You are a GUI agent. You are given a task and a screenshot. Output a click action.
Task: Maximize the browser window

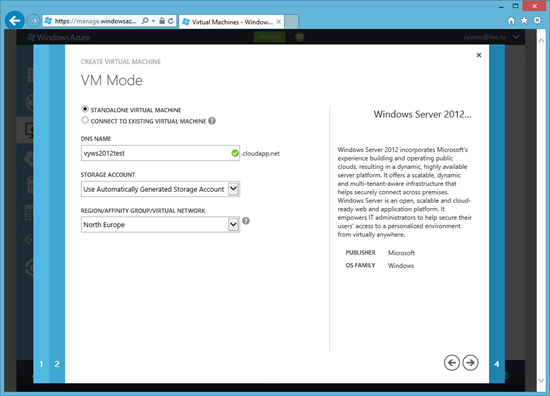click(x=515, y=6)
